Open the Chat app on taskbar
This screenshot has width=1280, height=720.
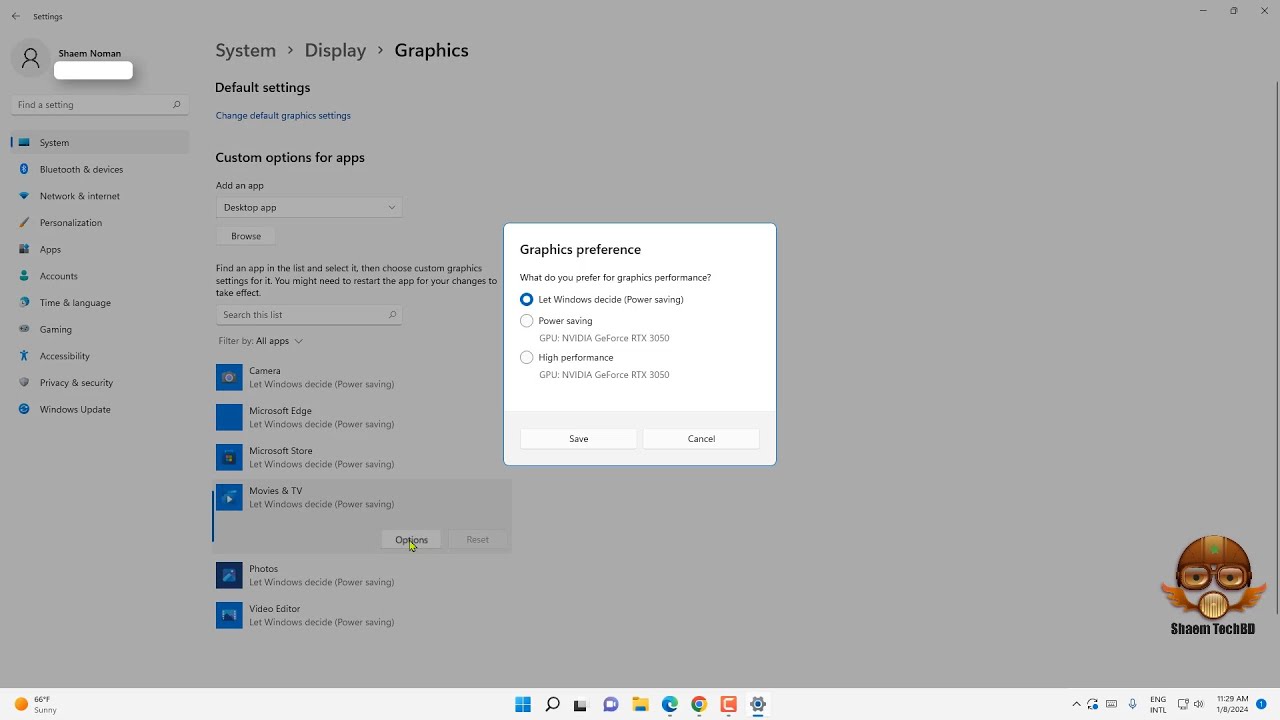[611, 704]
